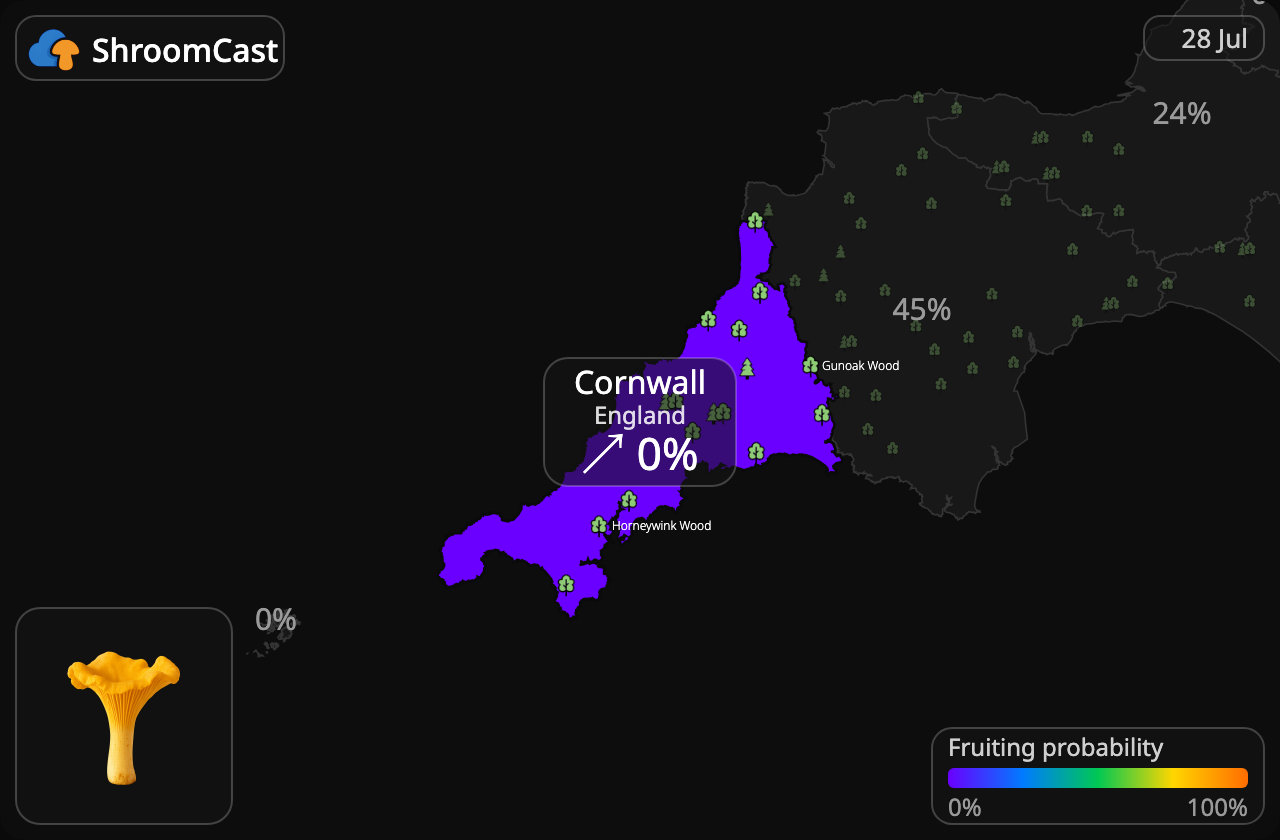The height and width of the screenshot is (840, 1280).
Task: Click the 0% value in Cornwall tooltip
Action: [667, 454]
